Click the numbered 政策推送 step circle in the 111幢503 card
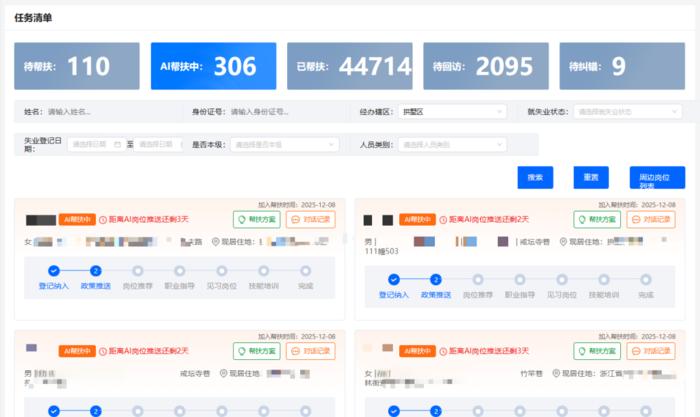 tap(436, 279)
